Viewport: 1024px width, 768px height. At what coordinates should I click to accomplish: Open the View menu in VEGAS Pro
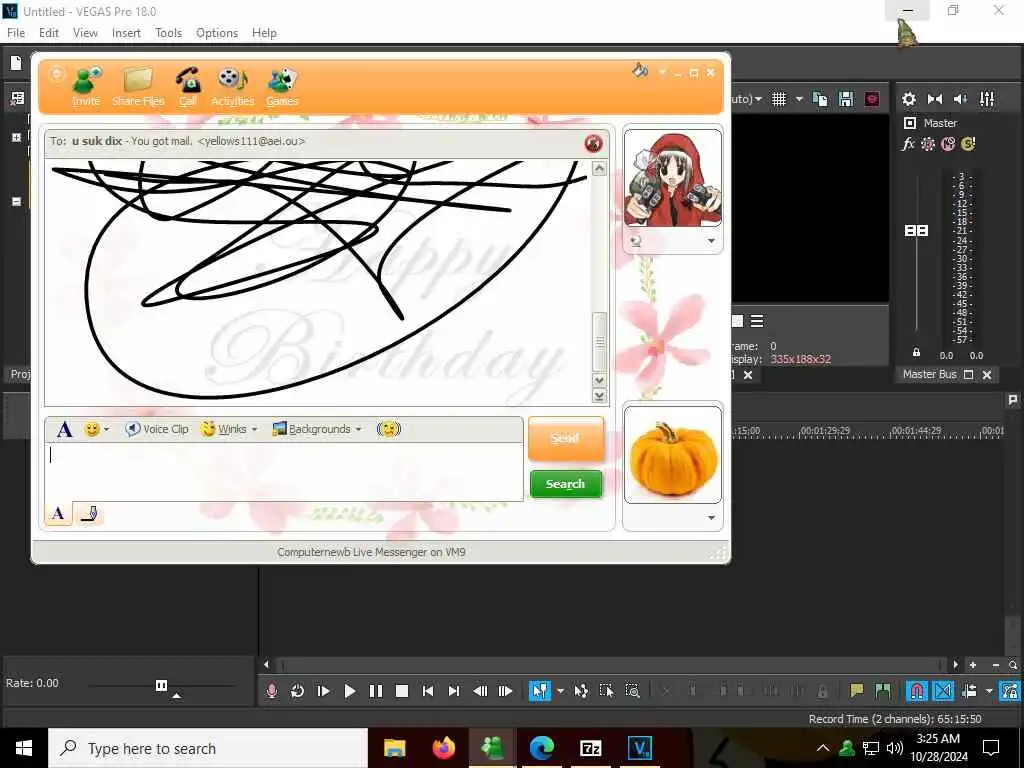coord(85,33)
